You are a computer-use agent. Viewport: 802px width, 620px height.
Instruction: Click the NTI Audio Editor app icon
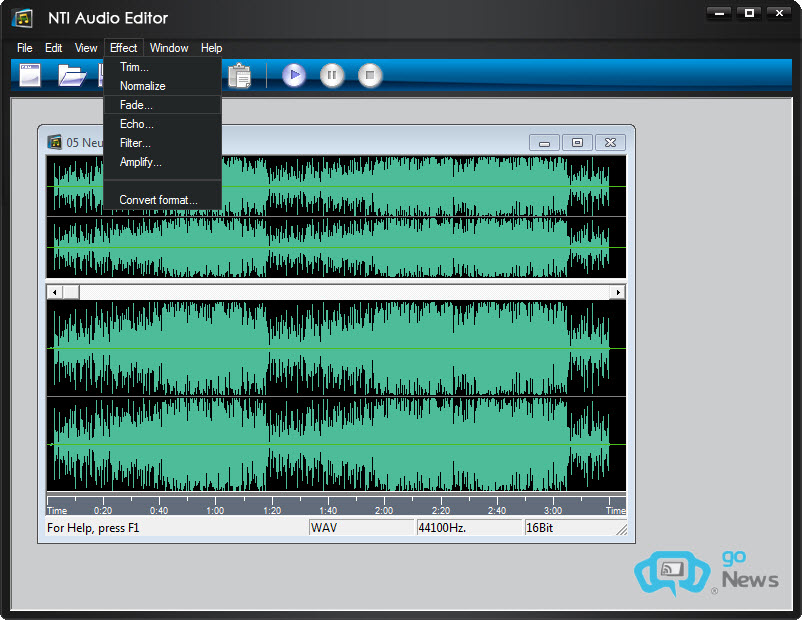pyautogui.click(x=23, y=18)
